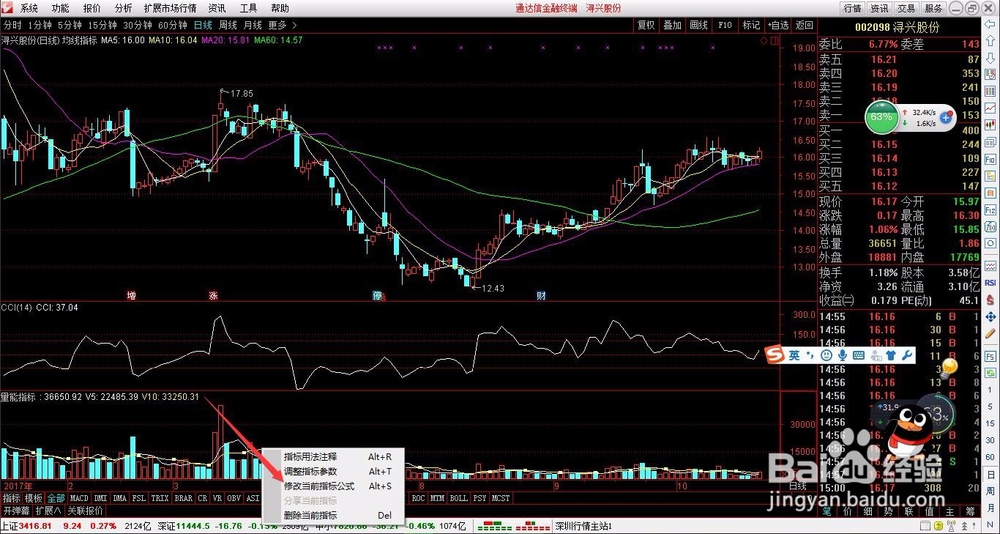1000x534 pixels.
Task: Click the FS icon in right sidebar
Action: pos(990,357)
